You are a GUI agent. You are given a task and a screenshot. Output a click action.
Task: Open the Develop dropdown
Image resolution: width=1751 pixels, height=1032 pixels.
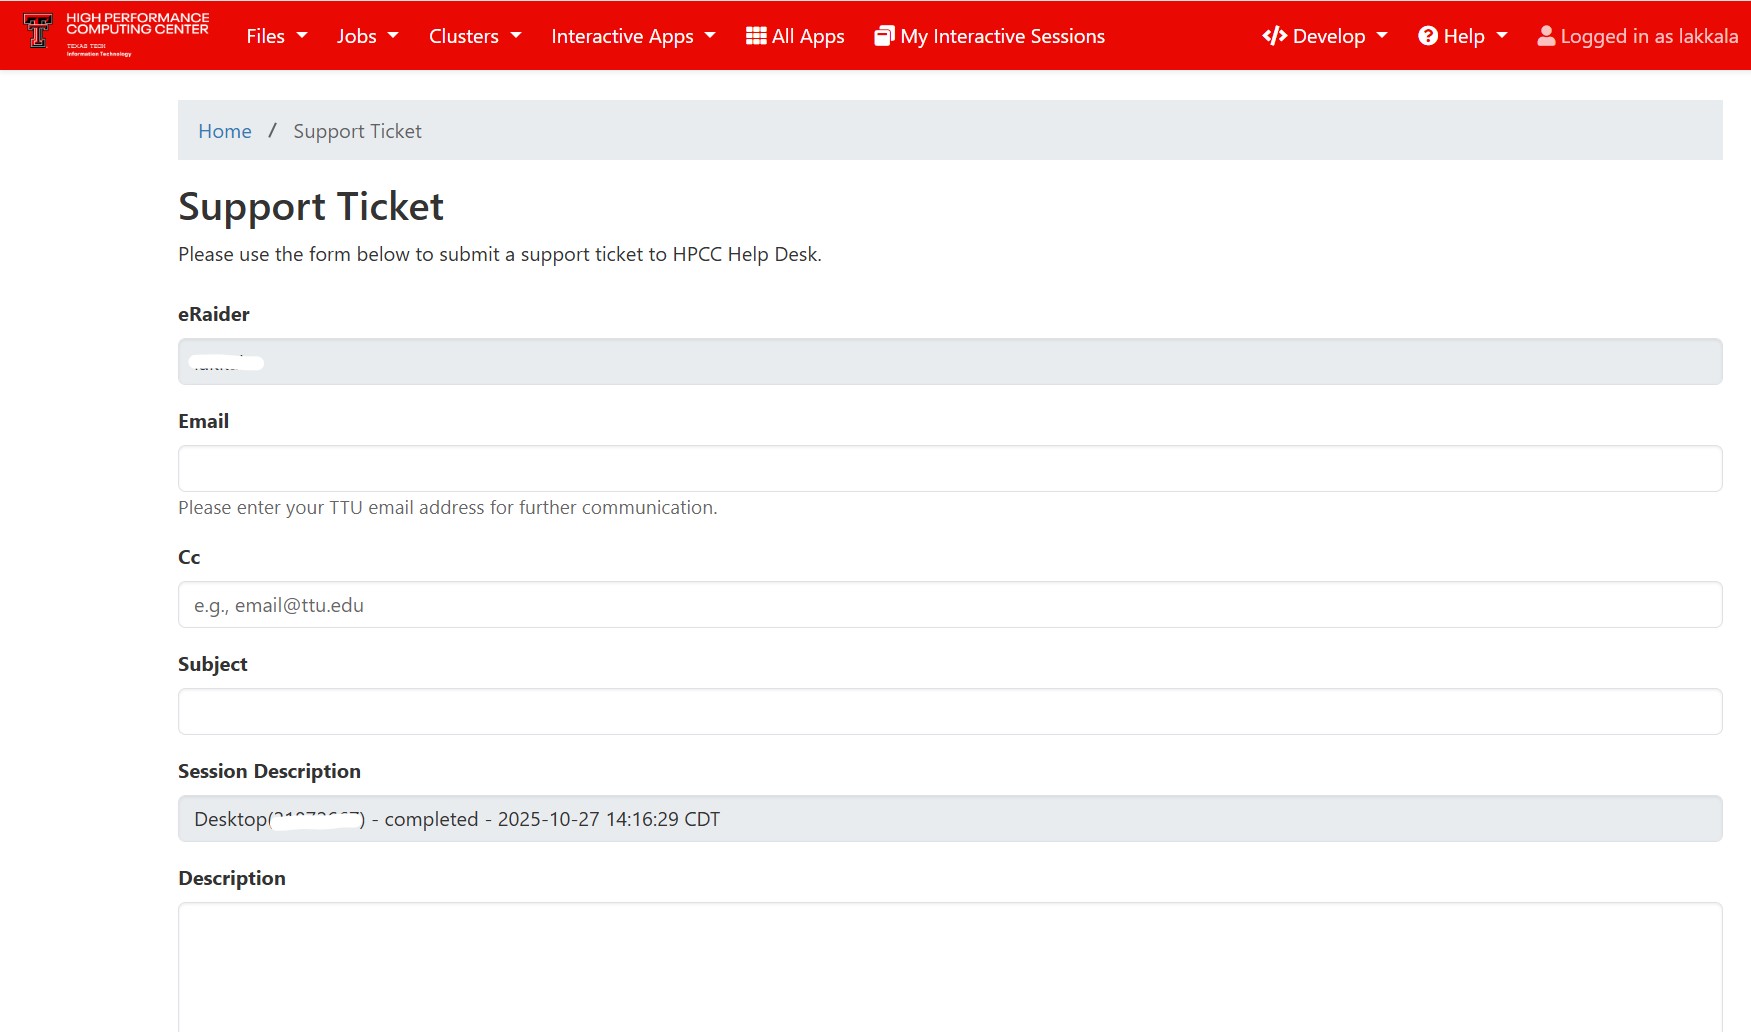pos(1325,35)
